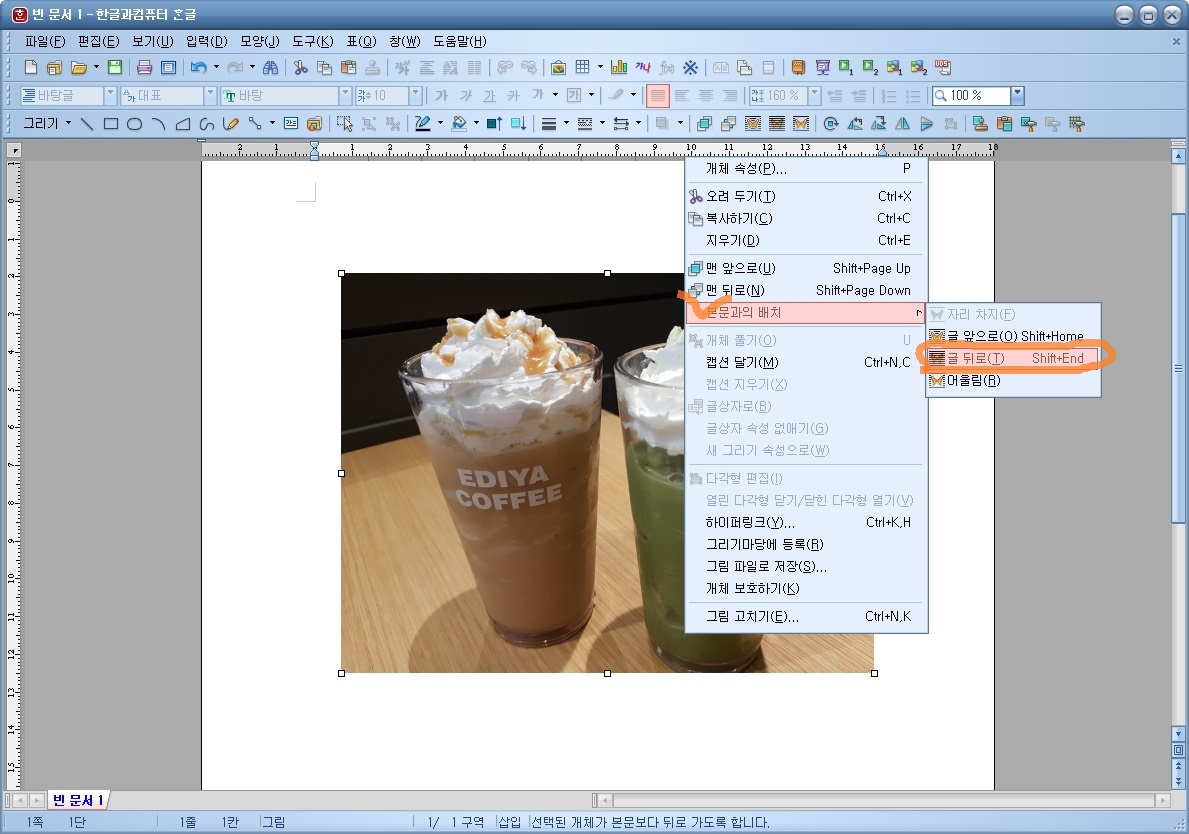This screenshot has height=834, width=1189.
Task: Expand the line thickness dropdown arrow
Action: [566, 124]
